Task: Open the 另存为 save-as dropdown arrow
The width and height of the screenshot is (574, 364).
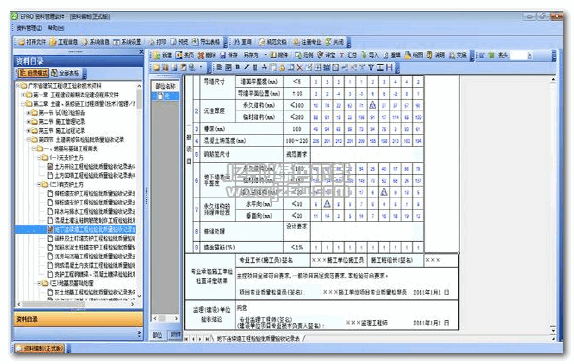Action: click(265, 55)
